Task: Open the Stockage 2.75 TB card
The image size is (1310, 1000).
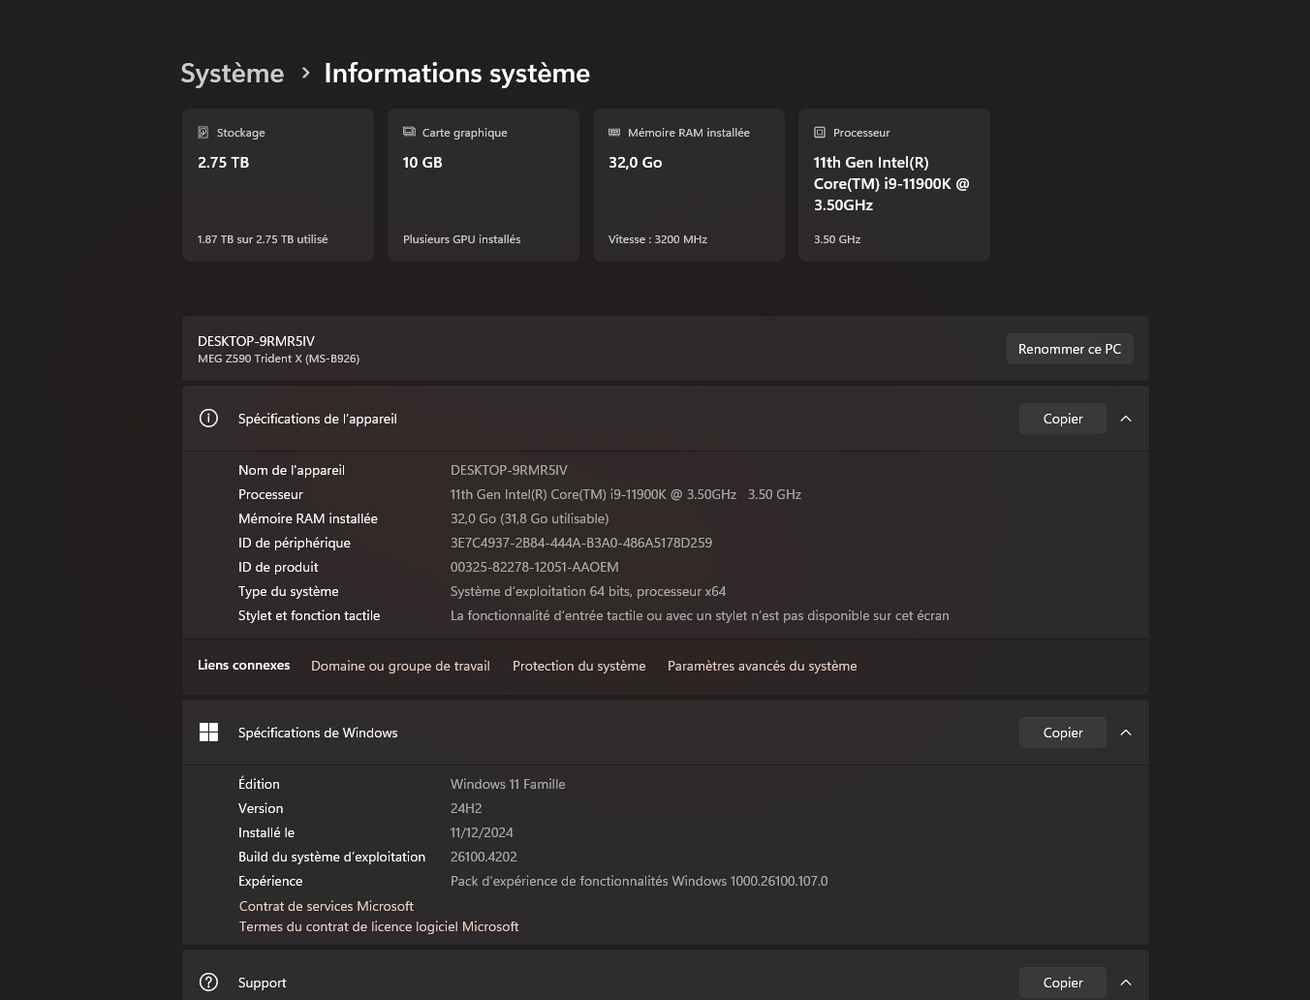Action: pos(278,185)
